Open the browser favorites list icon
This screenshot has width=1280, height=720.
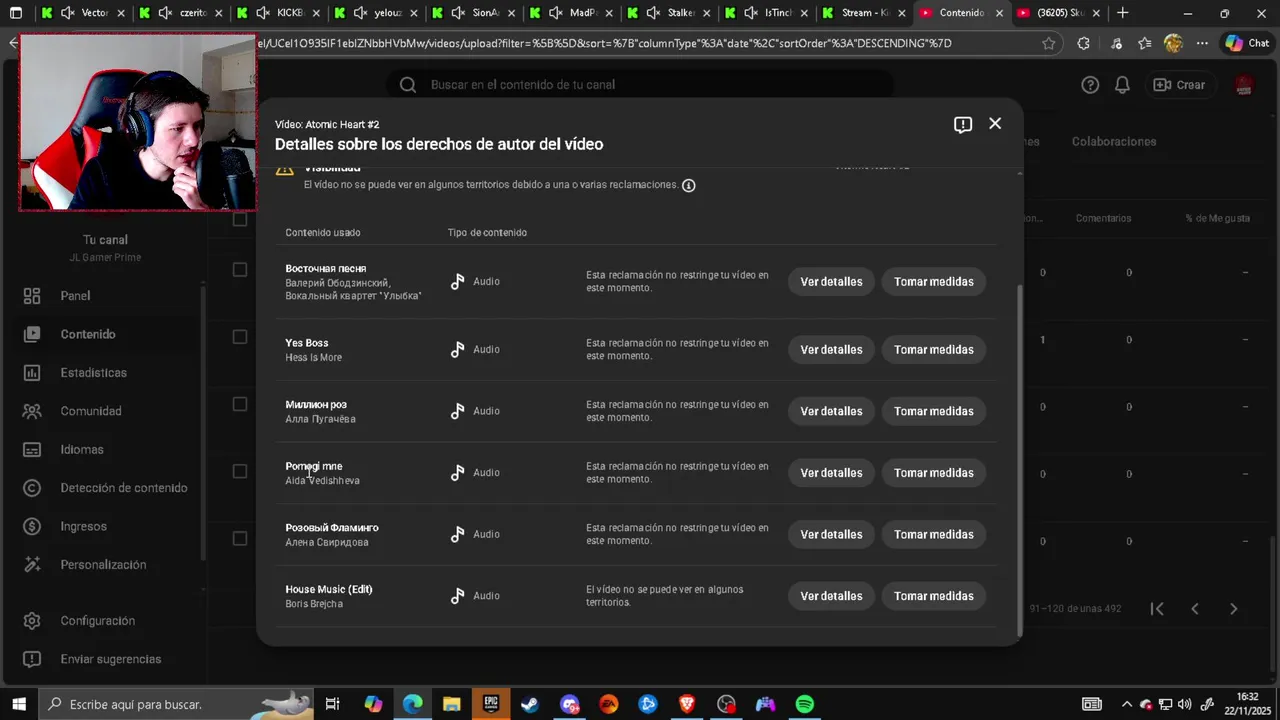[x=1145, y=43]
